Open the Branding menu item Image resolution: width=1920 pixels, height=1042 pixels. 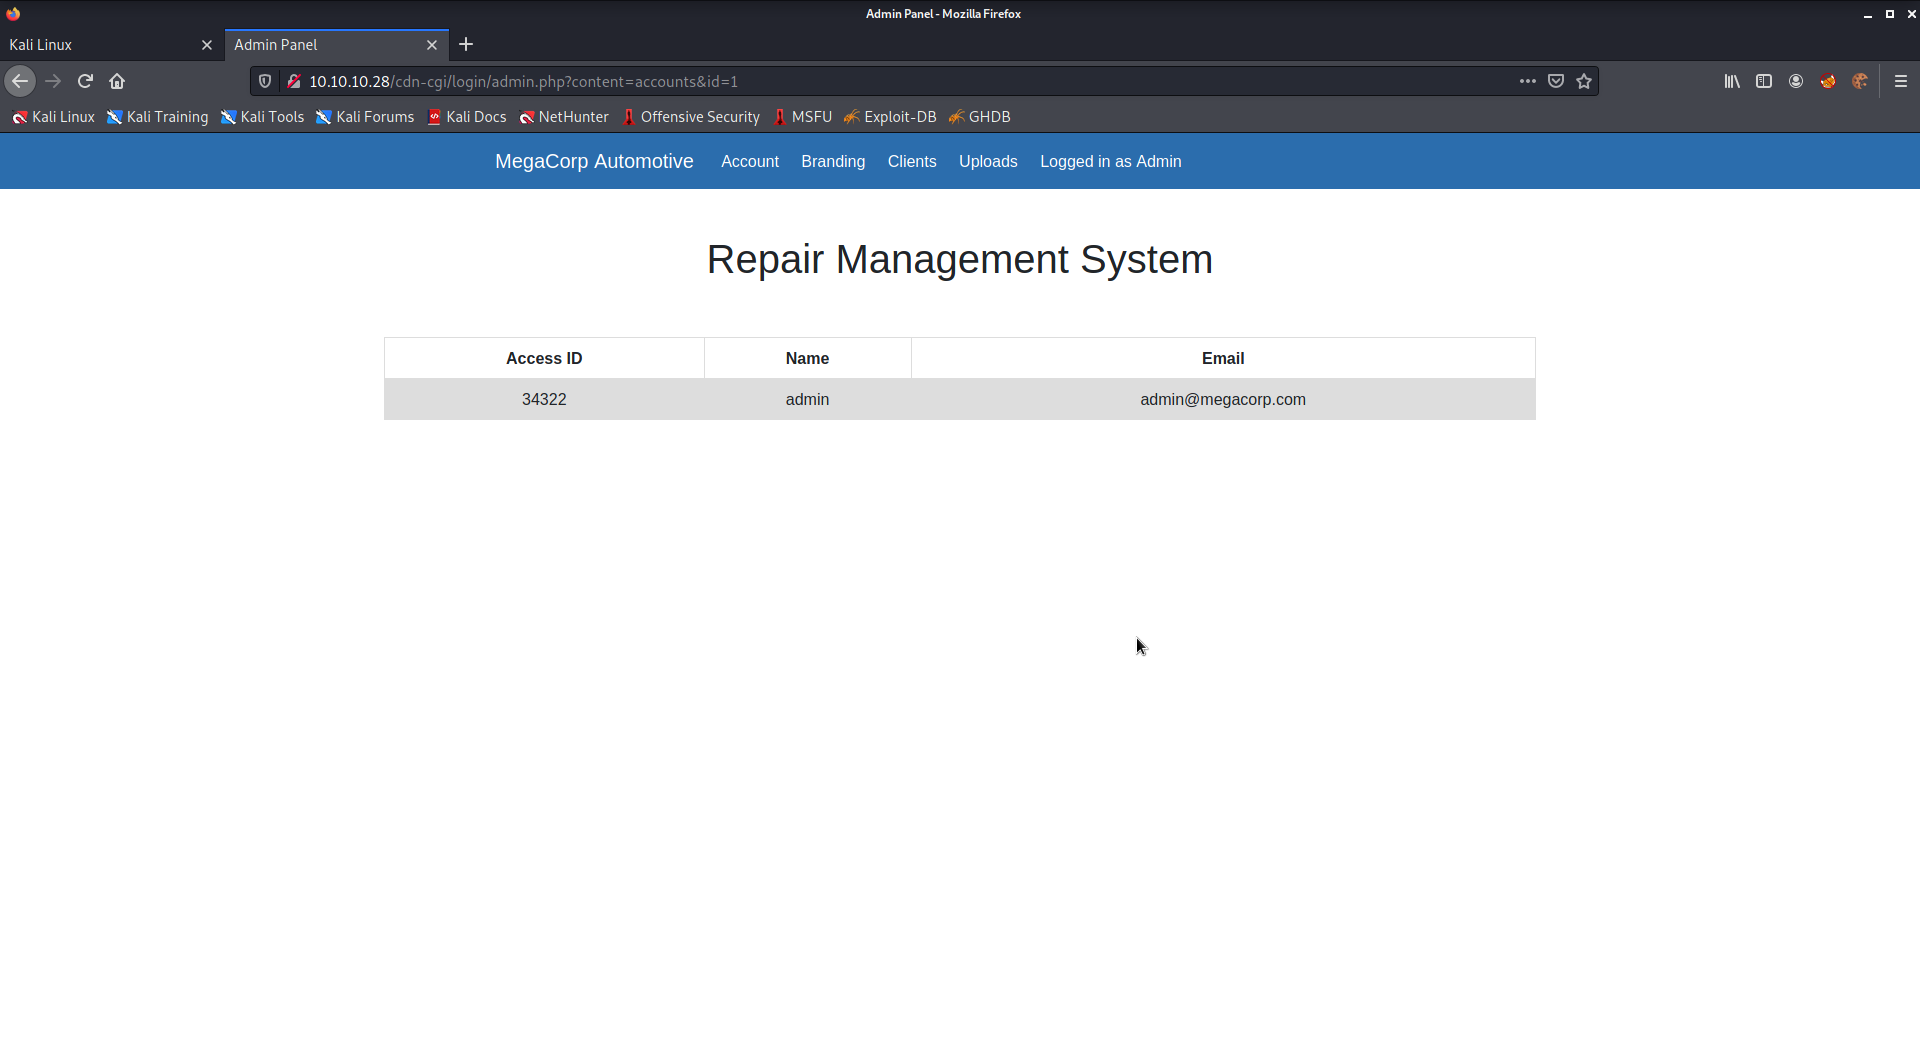click(833, 161)
